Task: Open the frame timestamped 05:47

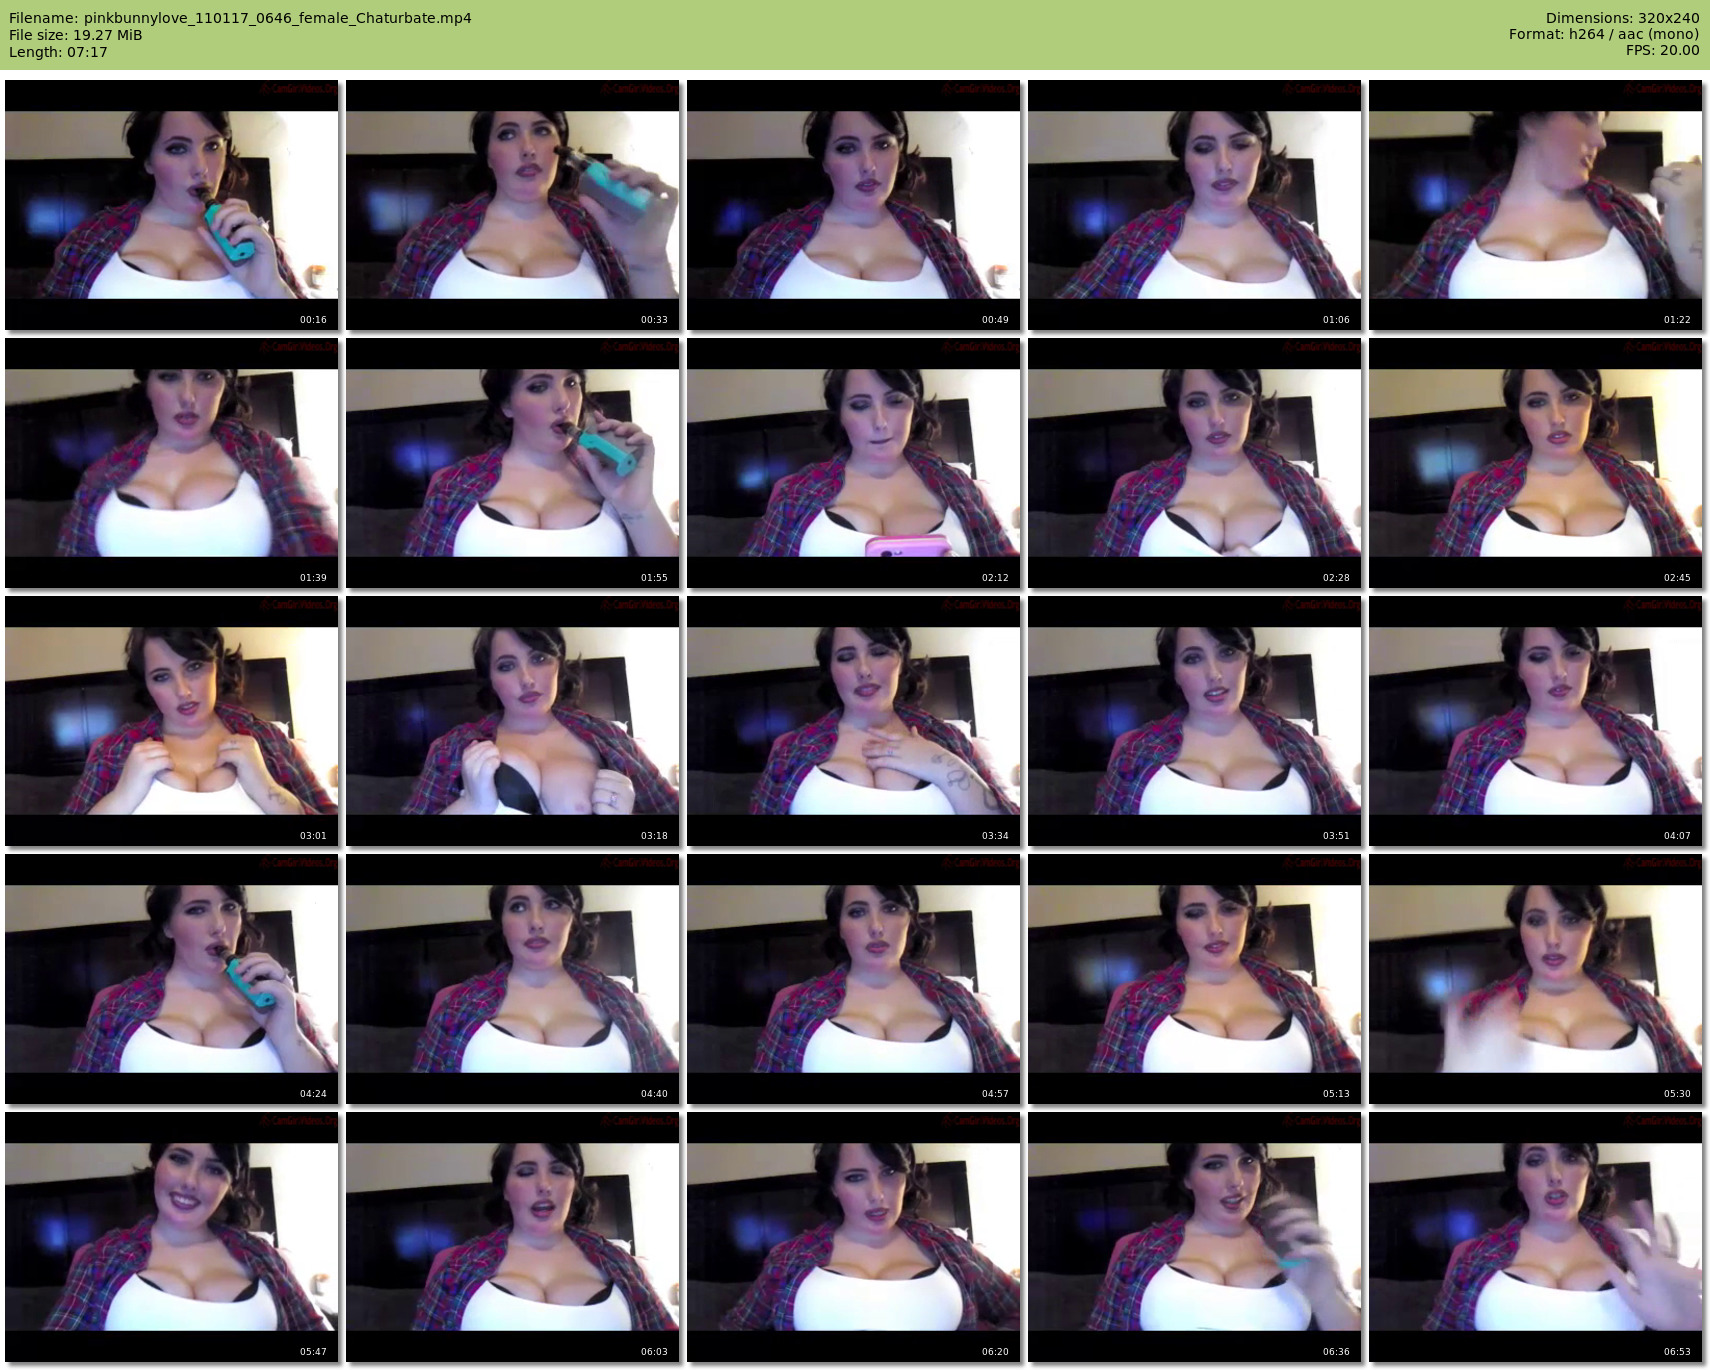Action: pos(172,1237)
